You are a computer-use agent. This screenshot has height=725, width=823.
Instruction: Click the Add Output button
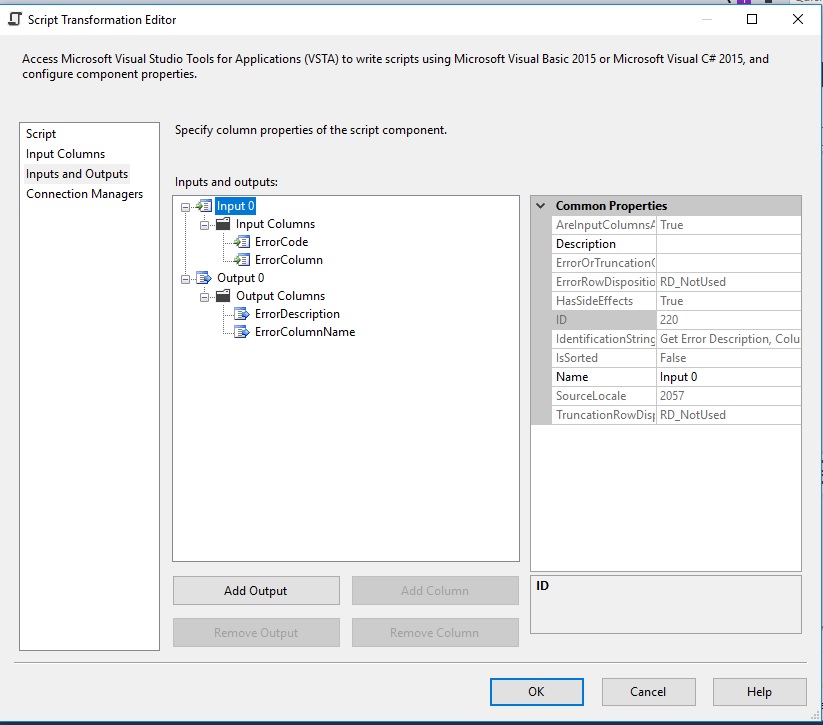256,590
